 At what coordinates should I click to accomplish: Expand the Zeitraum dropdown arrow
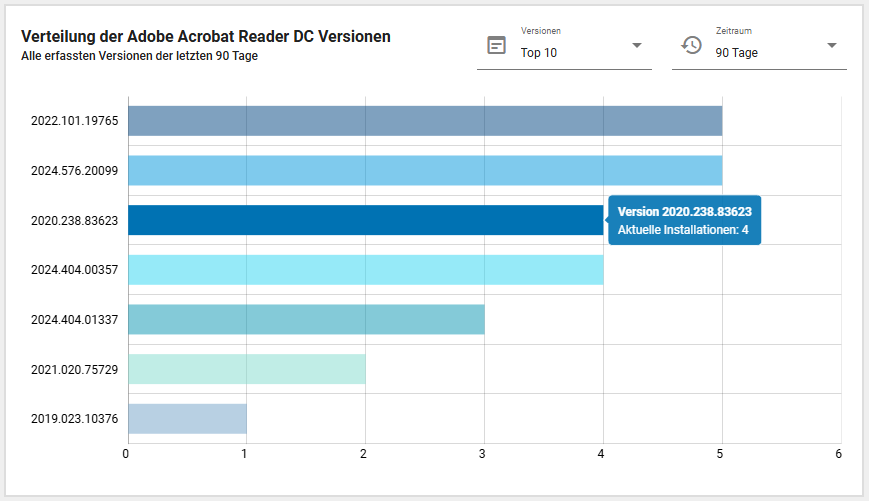click(831, 45)
